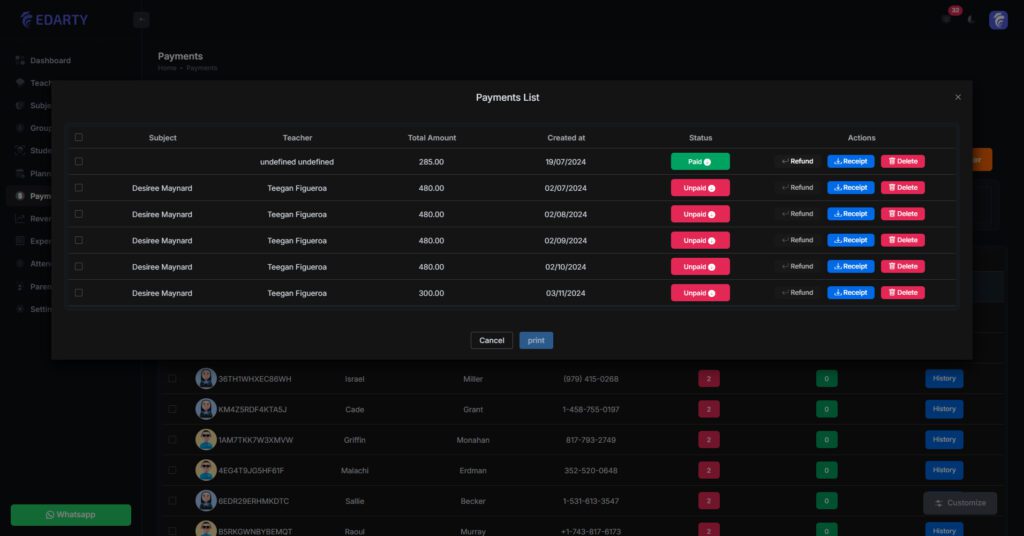Tick the checkbox for the 02/08/2024 payment
This screenshot has height=536, width=1024.
[79, 214]
